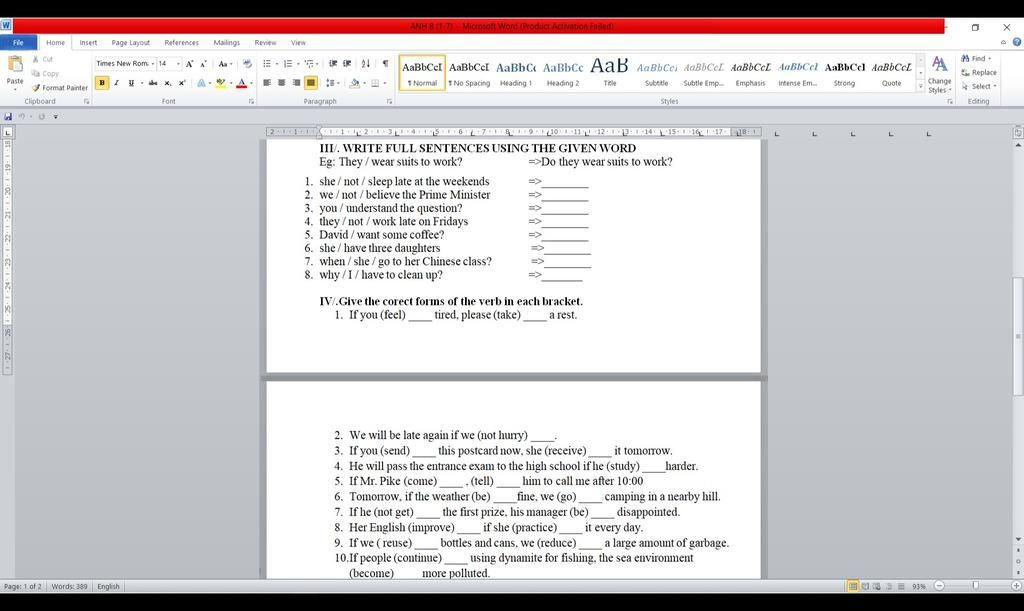
Task: Click the Word Help question icon
Action: click(x=1017, y=42)
